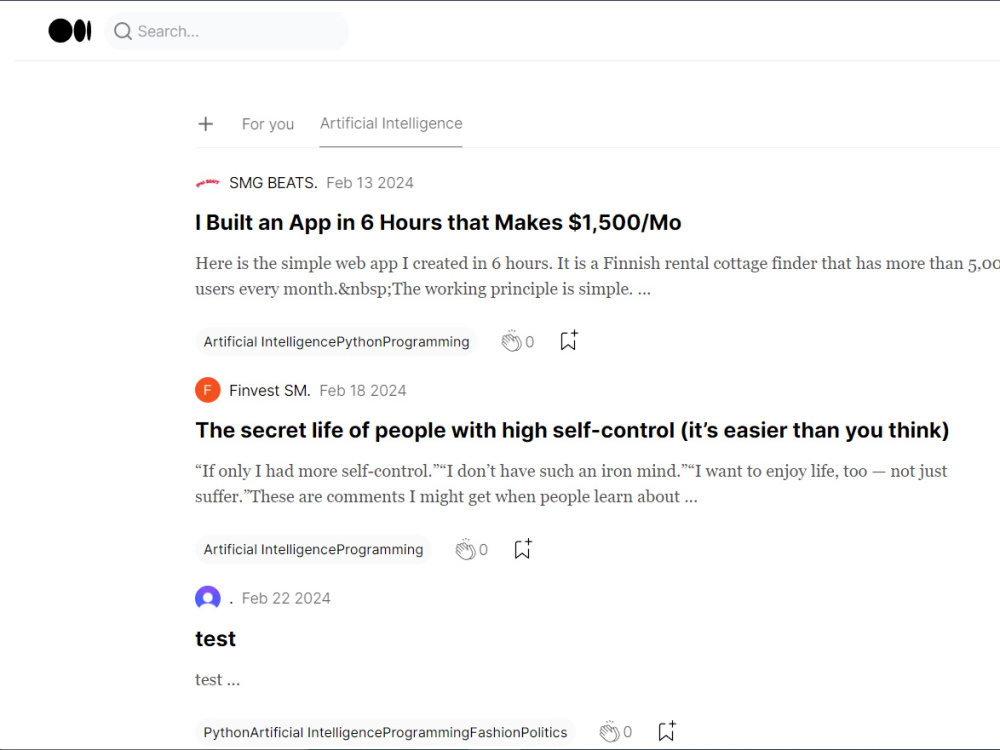Switch to the For you tab
Image resolution: width=1000 pixels, height=750 pixels.
[x=267, y=123]
